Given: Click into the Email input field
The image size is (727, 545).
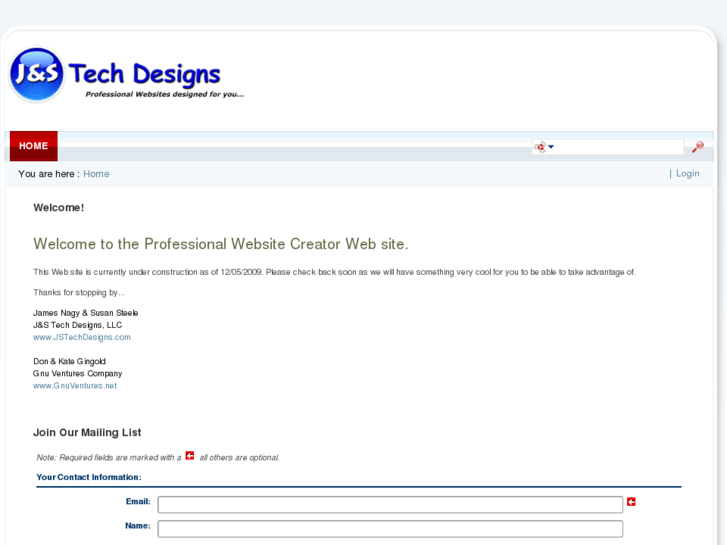Looking at the screenshot, I should point(390,505).
